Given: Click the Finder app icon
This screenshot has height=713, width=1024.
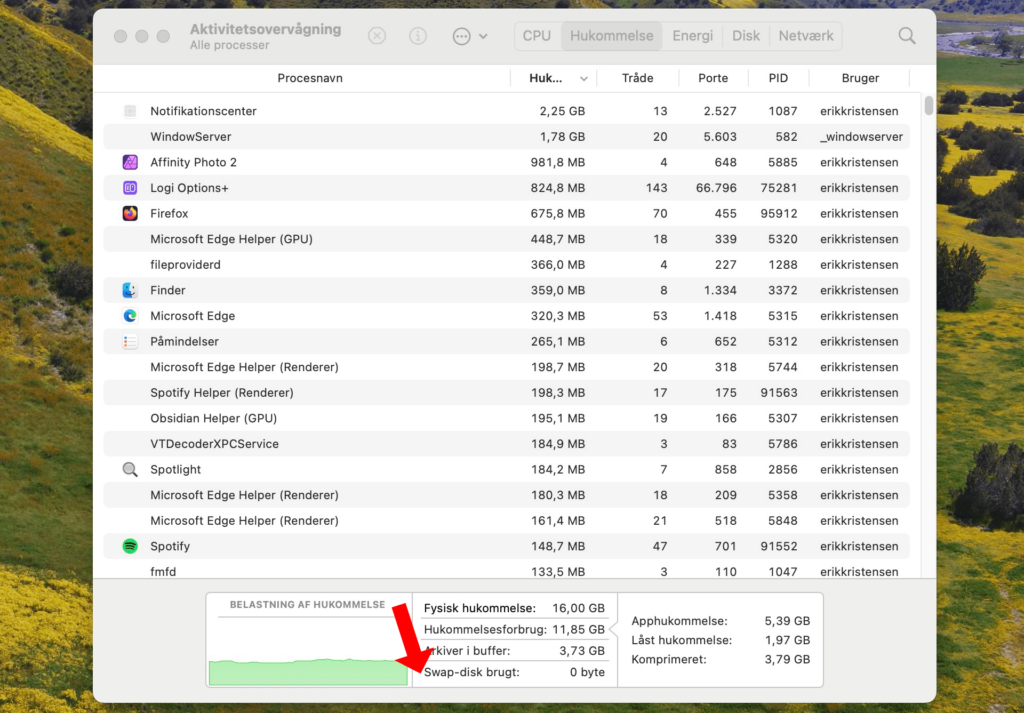Looking at the screenshot, I should click(130, 290).
